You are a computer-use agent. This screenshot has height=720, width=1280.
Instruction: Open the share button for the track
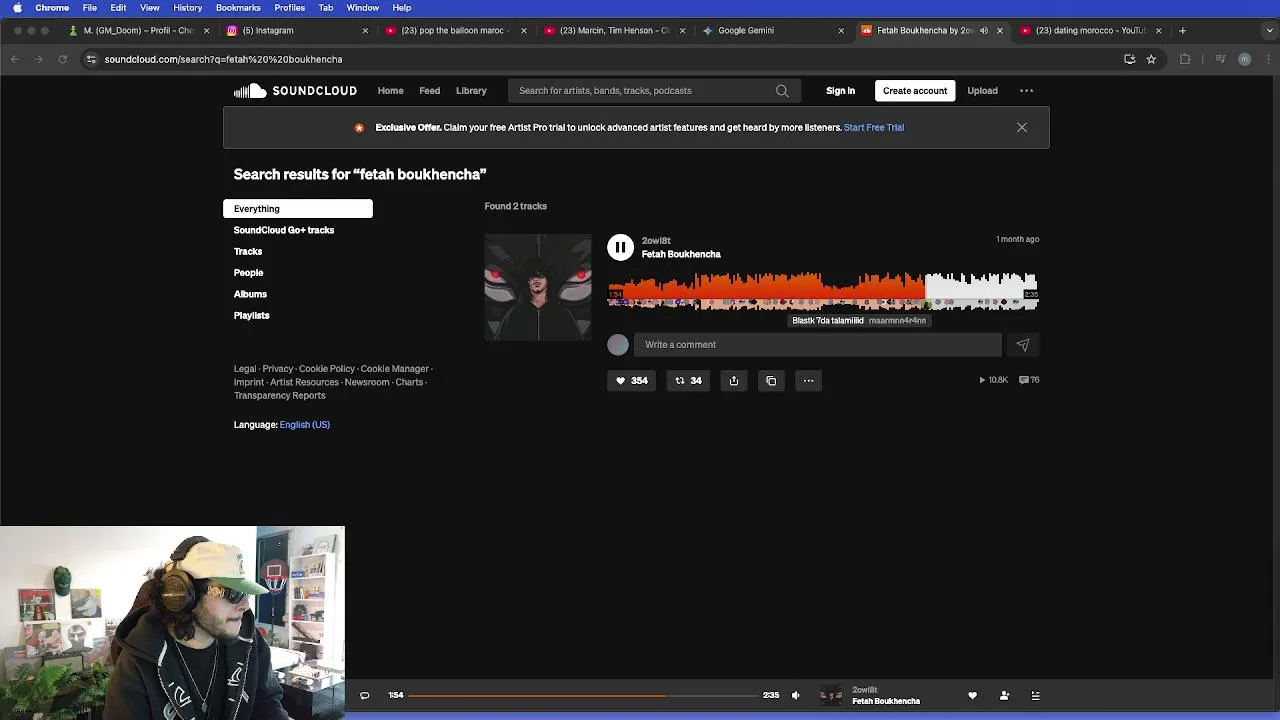tap(734, 380)
